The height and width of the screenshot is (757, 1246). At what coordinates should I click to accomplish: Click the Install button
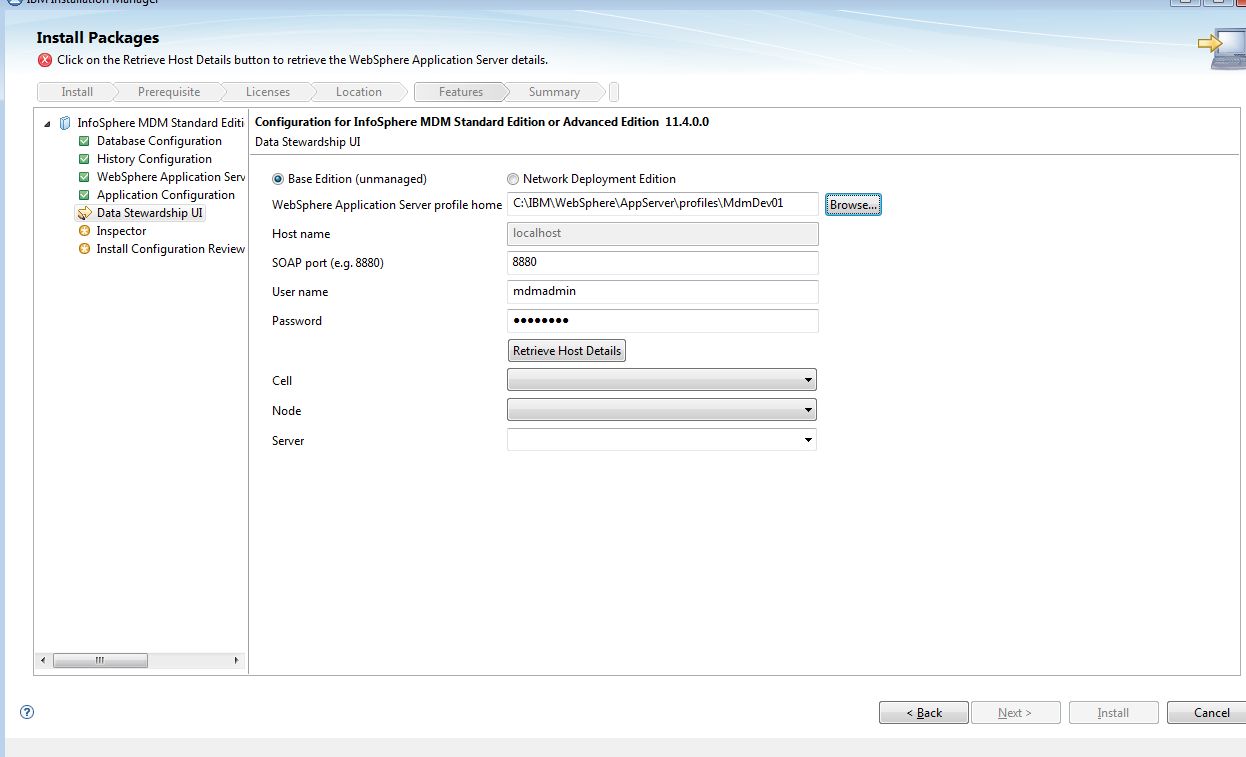(1113, 713)
